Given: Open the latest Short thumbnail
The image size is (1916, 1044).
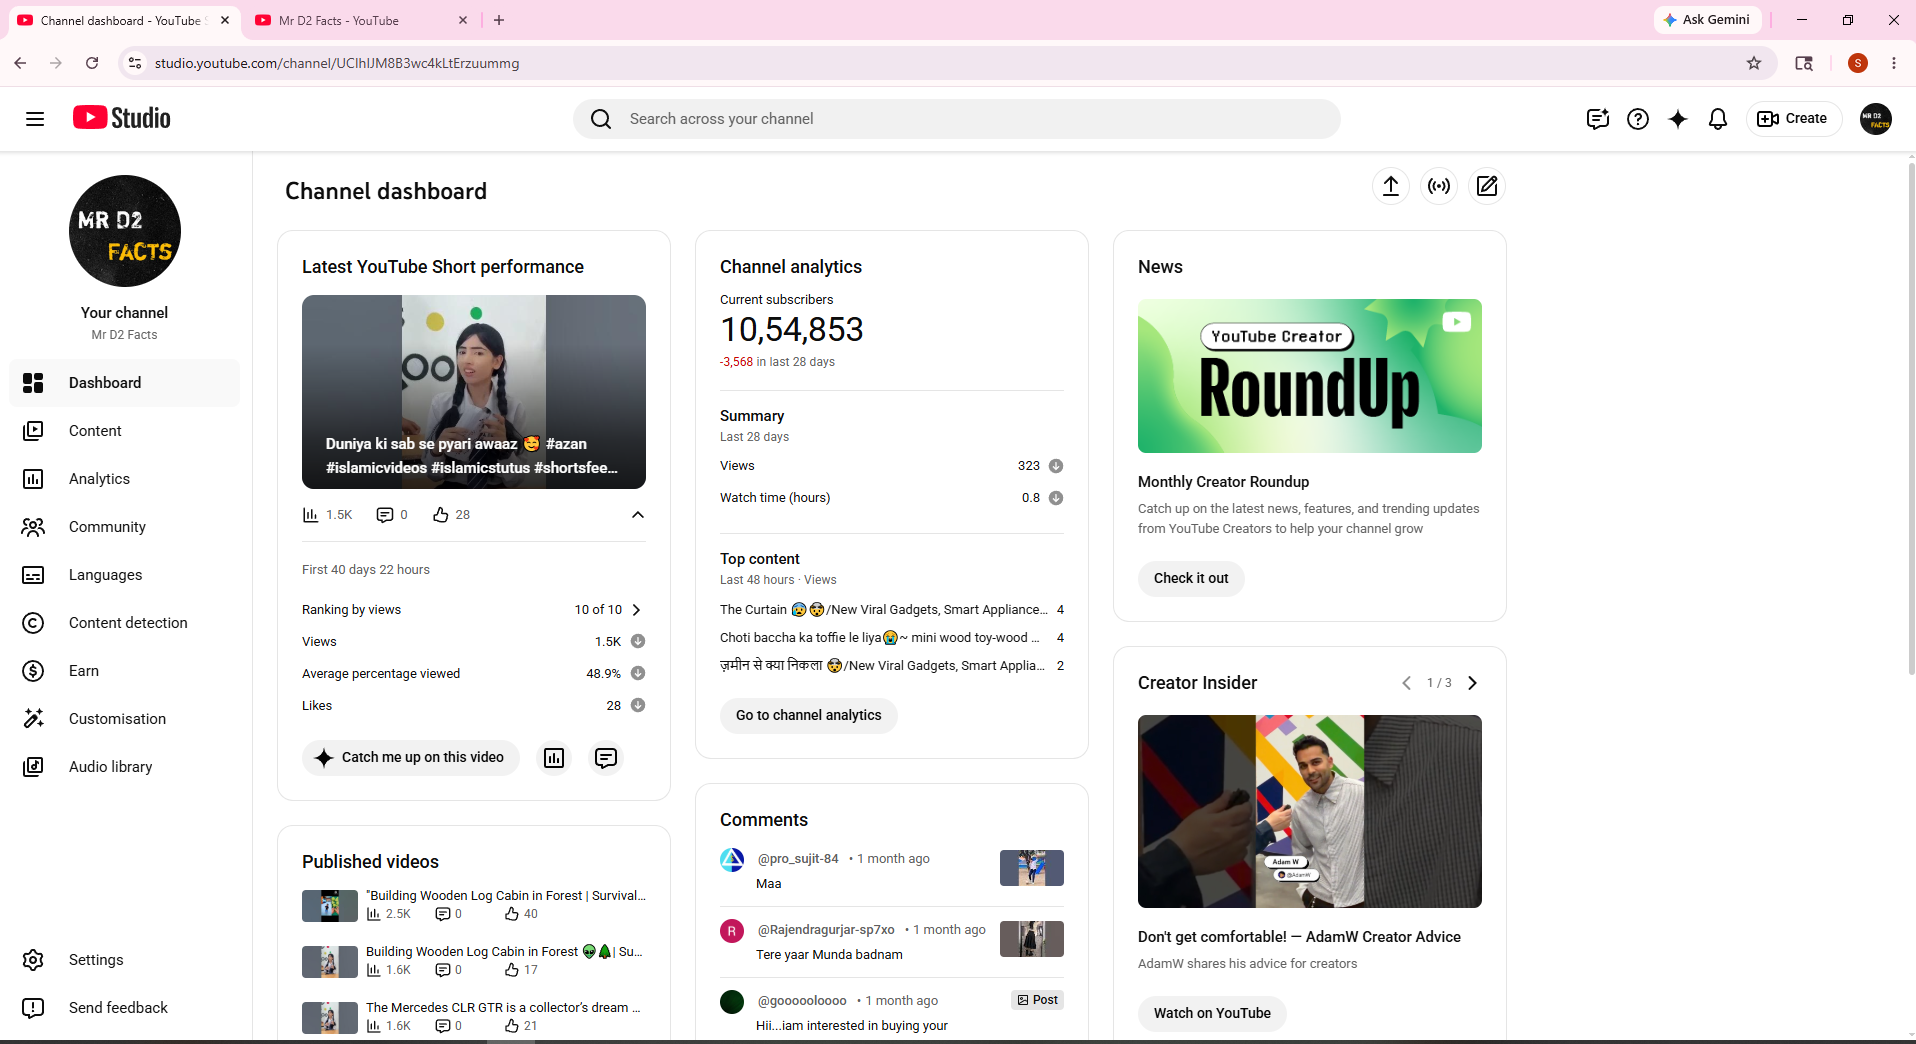Looking at the screenshot, I should pos(474,392).
